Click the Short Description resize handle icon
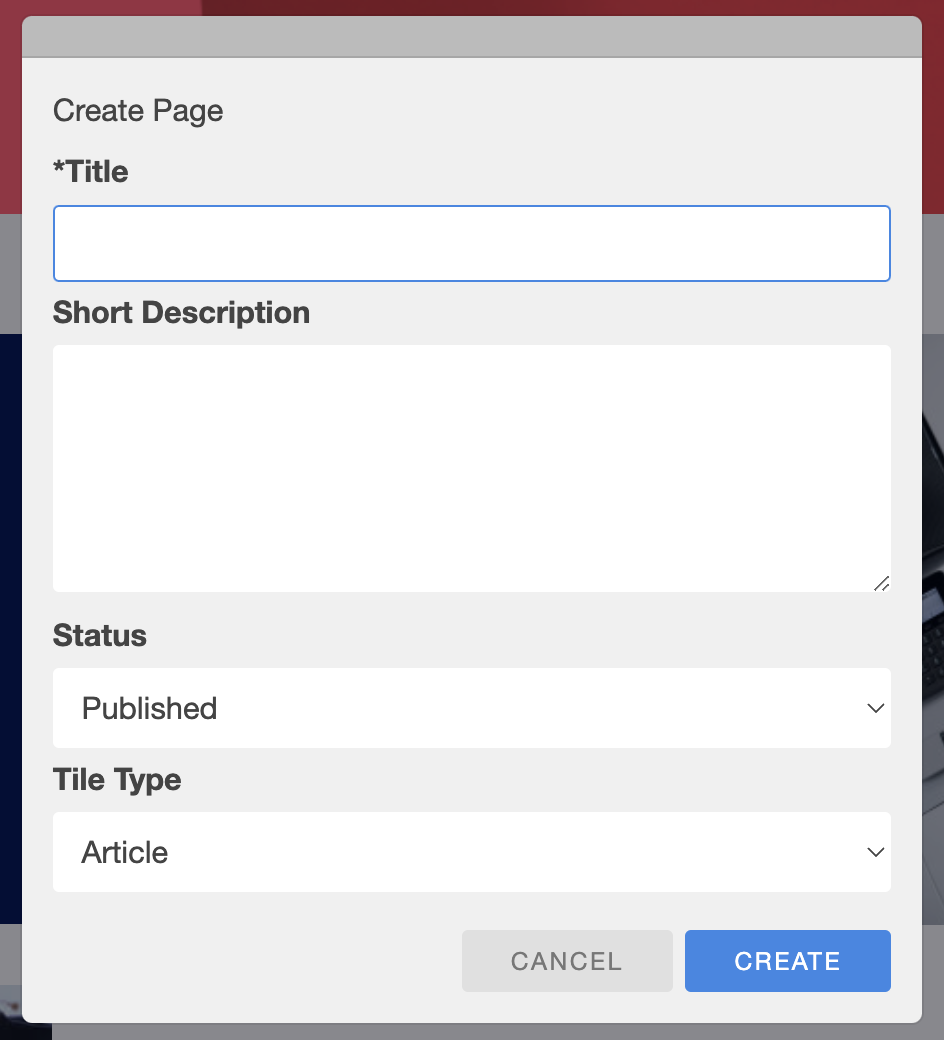This screenshot has width=944, height=1040. click(881, 583)
